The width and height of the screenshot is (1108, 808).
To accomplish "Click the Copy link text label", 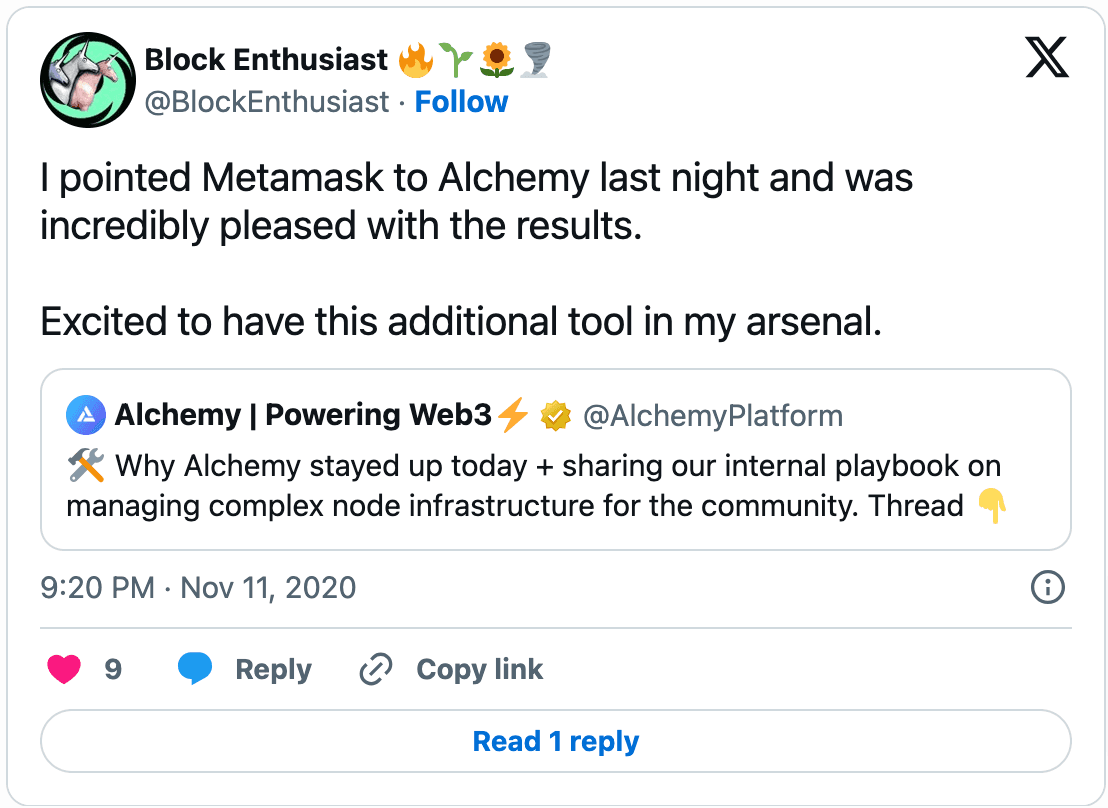I will coord(479,669).
